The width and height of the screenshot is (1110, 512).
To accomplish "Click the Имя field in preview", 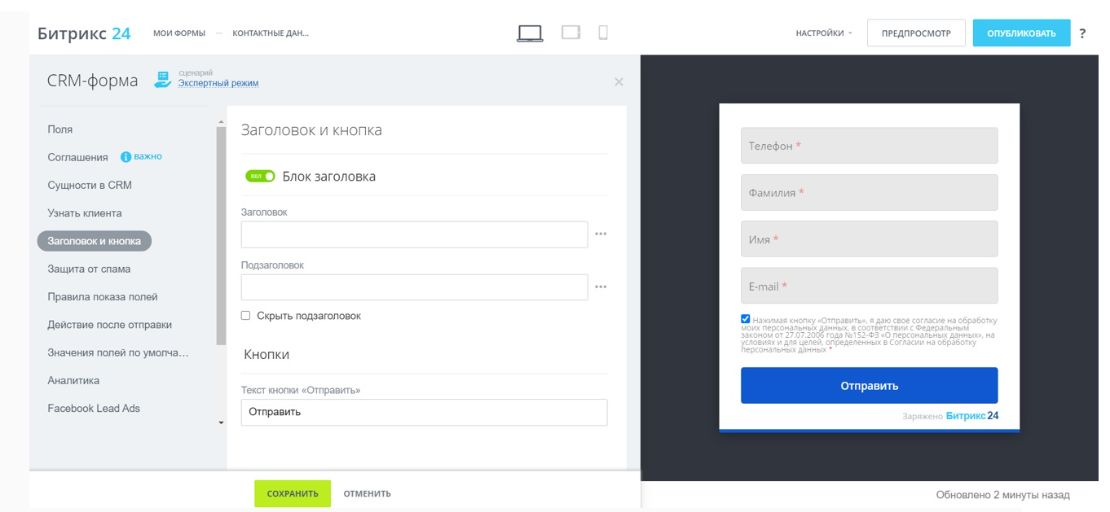I will tap(869, 239).
